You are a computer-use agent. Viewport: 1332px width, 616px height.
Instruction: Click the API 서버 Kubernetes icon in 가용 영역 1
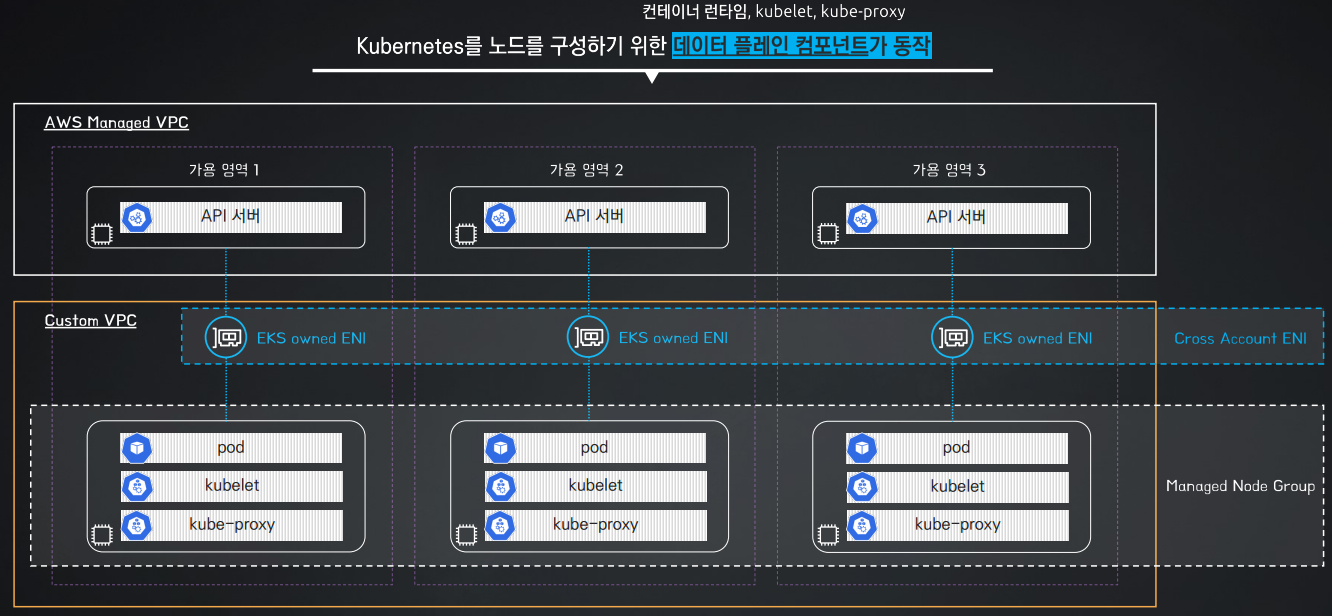coord(136,217)
